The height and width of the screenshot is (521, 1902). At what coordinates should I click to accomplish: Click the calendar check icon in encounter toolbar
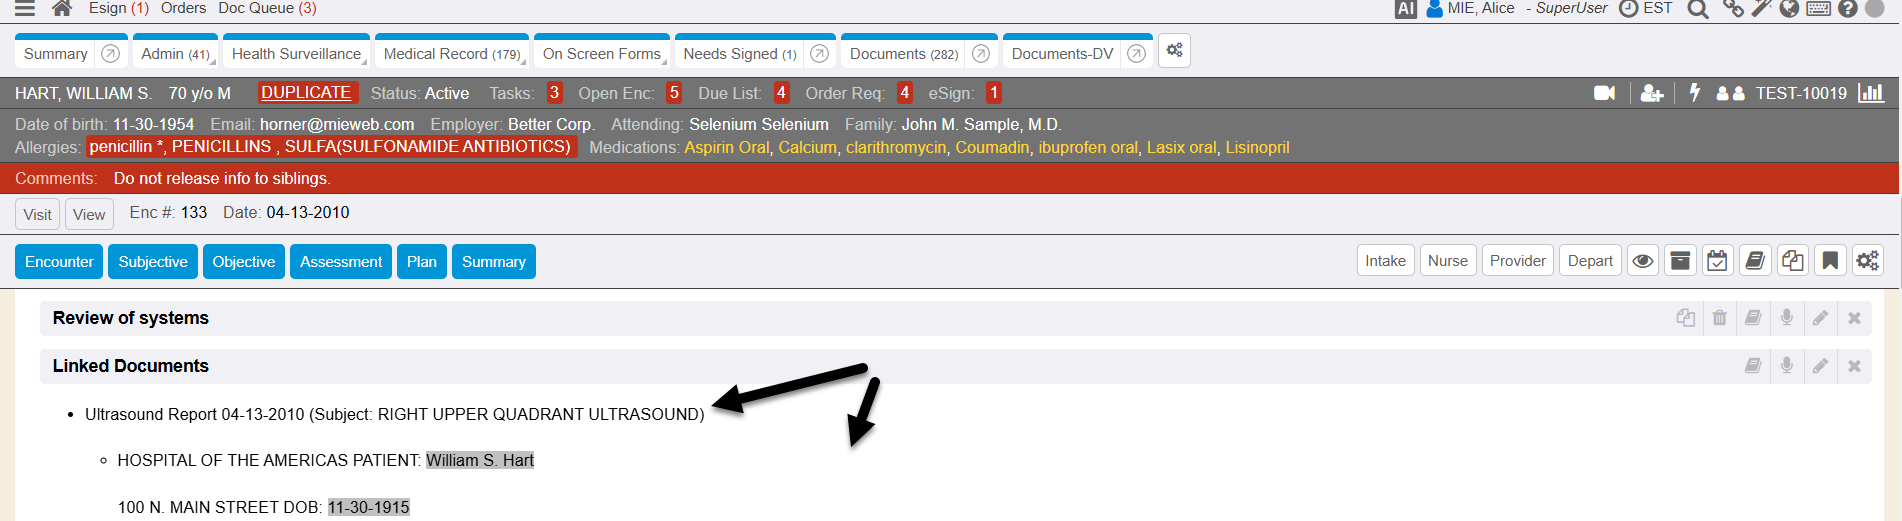(x=1717, y=261)
